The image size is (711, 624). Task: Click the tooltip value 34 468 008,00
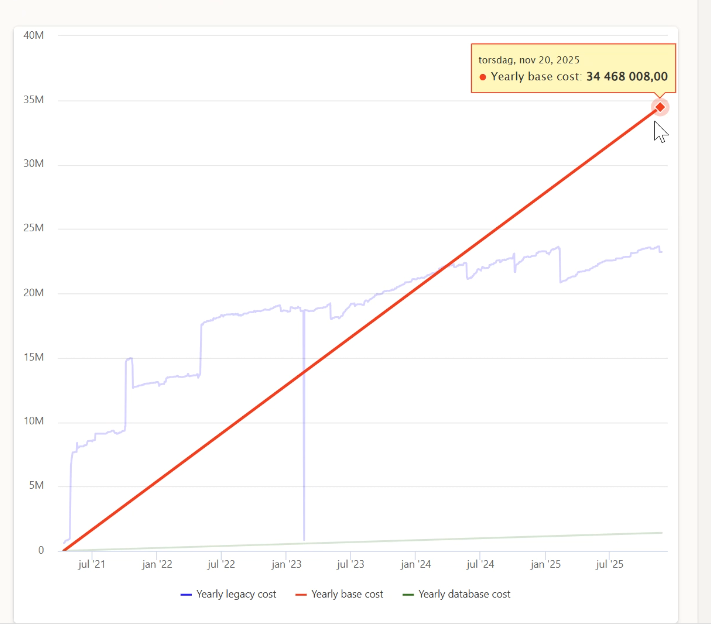(x=627, y=76)
